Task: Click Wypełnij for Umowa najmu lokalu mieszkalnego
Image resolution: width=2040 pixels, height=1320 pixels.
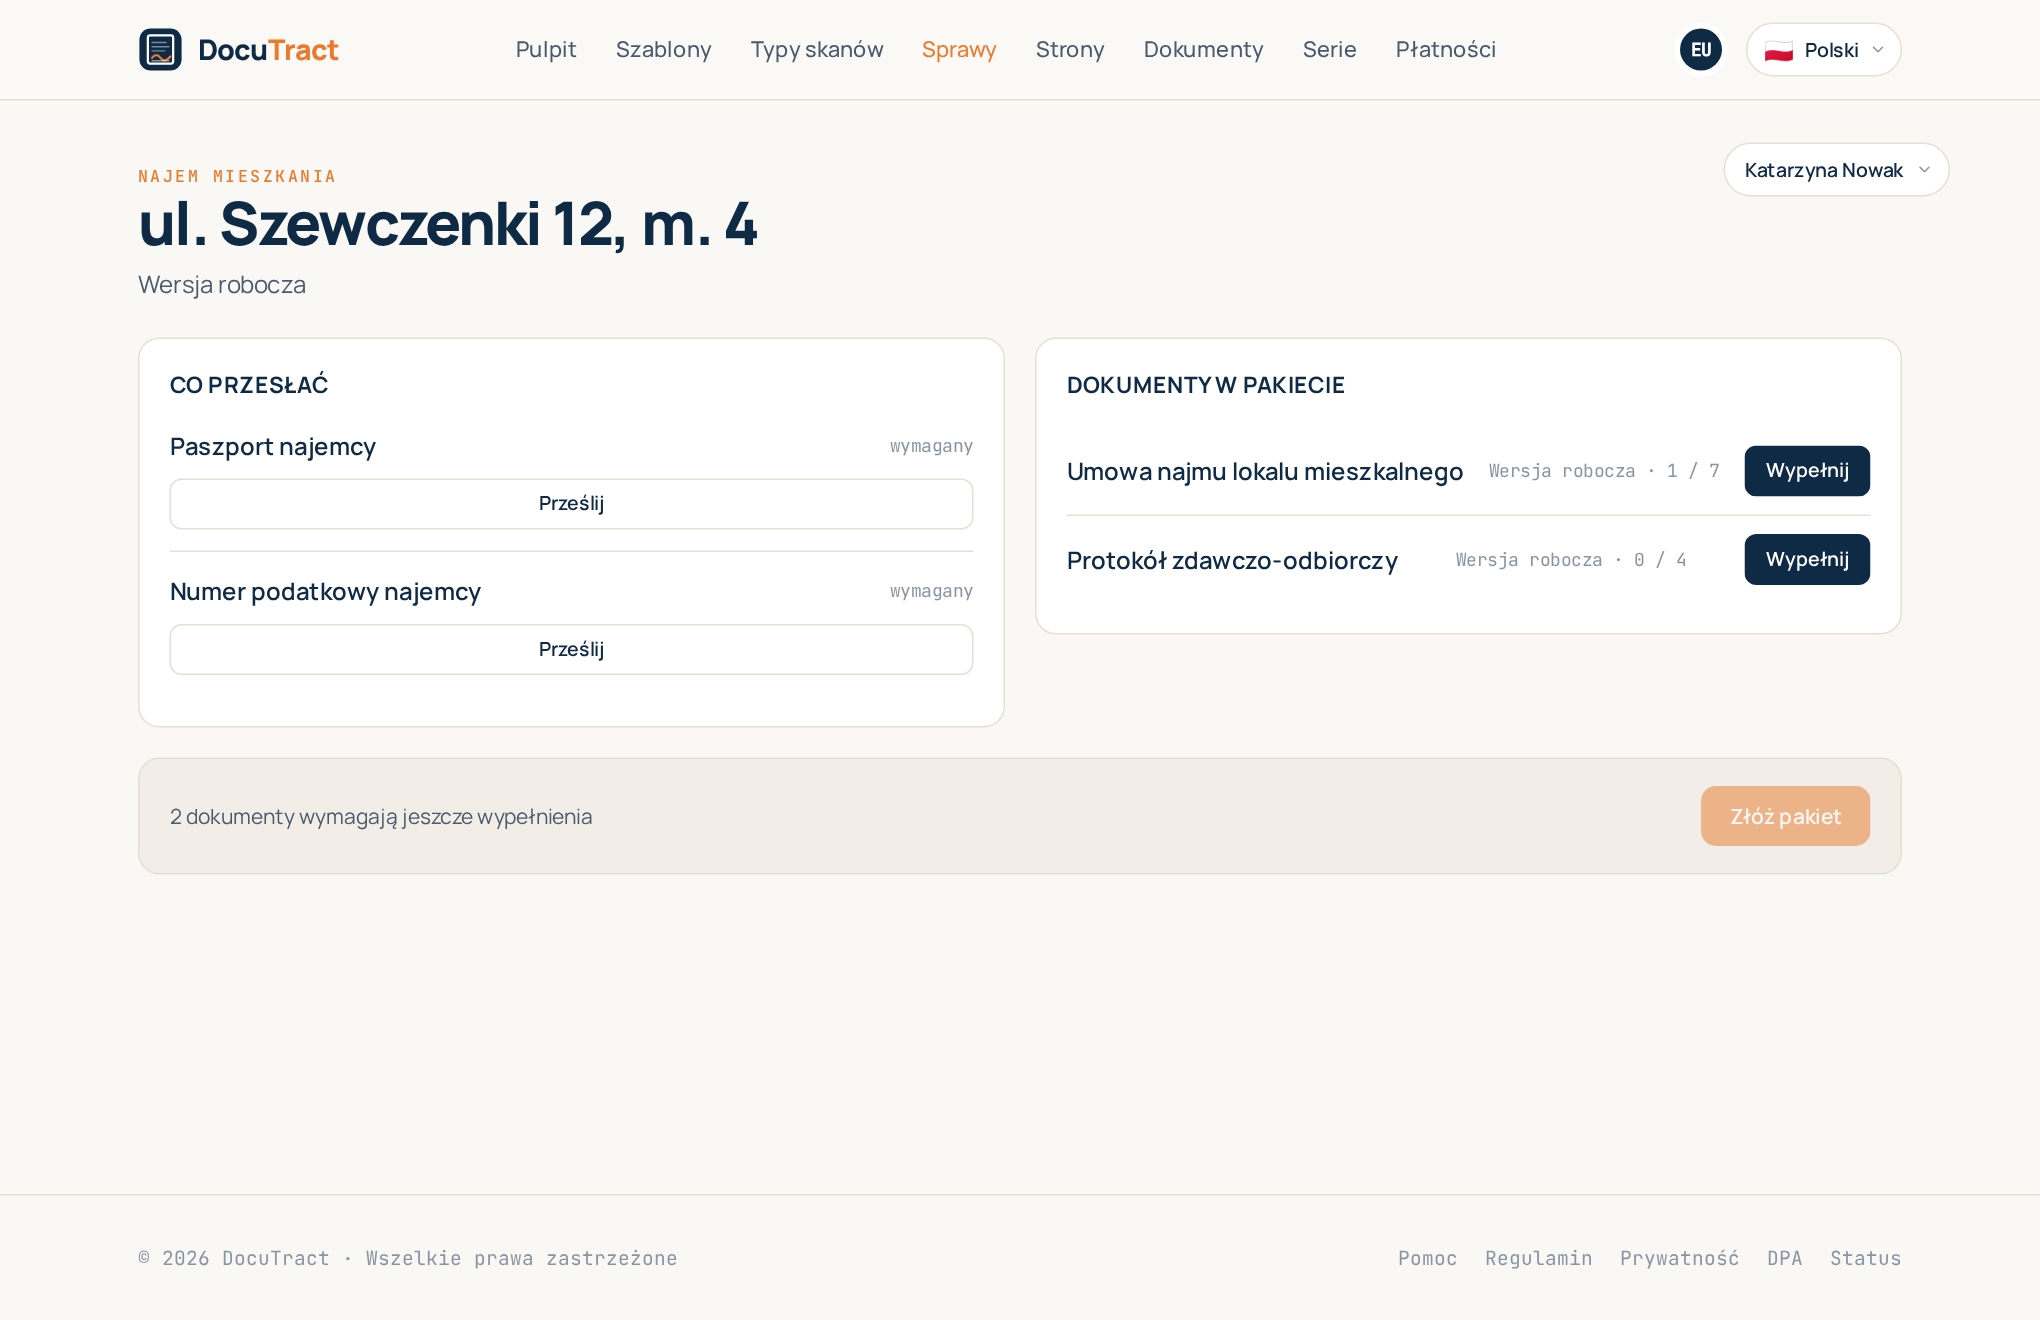Action: (x=1807, y=471)
